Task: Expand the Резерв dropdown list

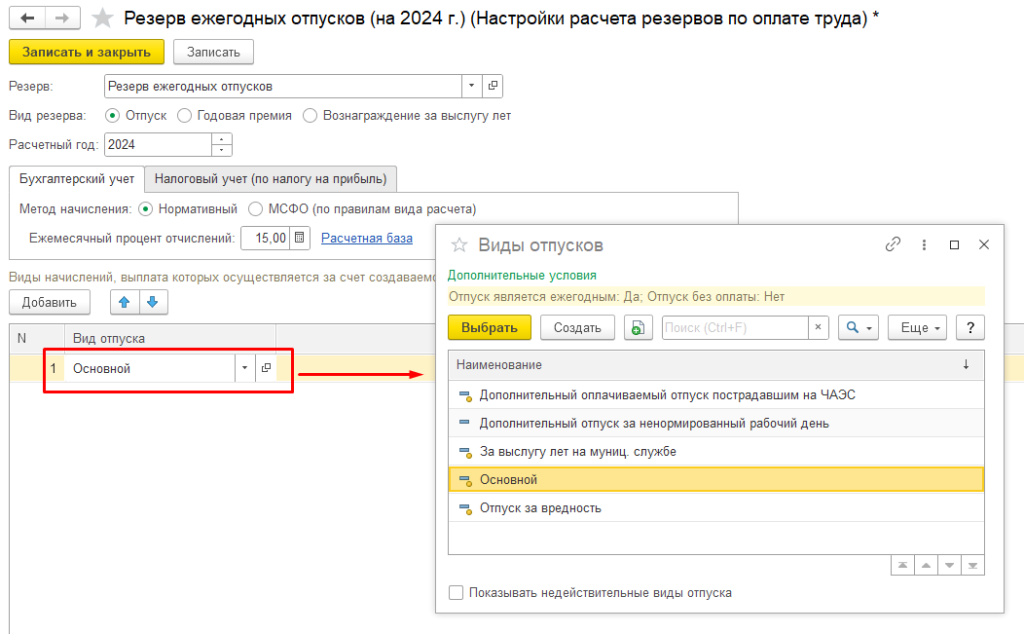Action: click(471, 87)
